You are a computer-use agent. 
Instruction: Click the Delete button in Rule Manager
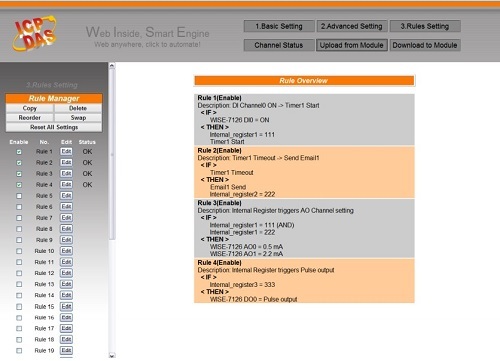tap(78, 108)
